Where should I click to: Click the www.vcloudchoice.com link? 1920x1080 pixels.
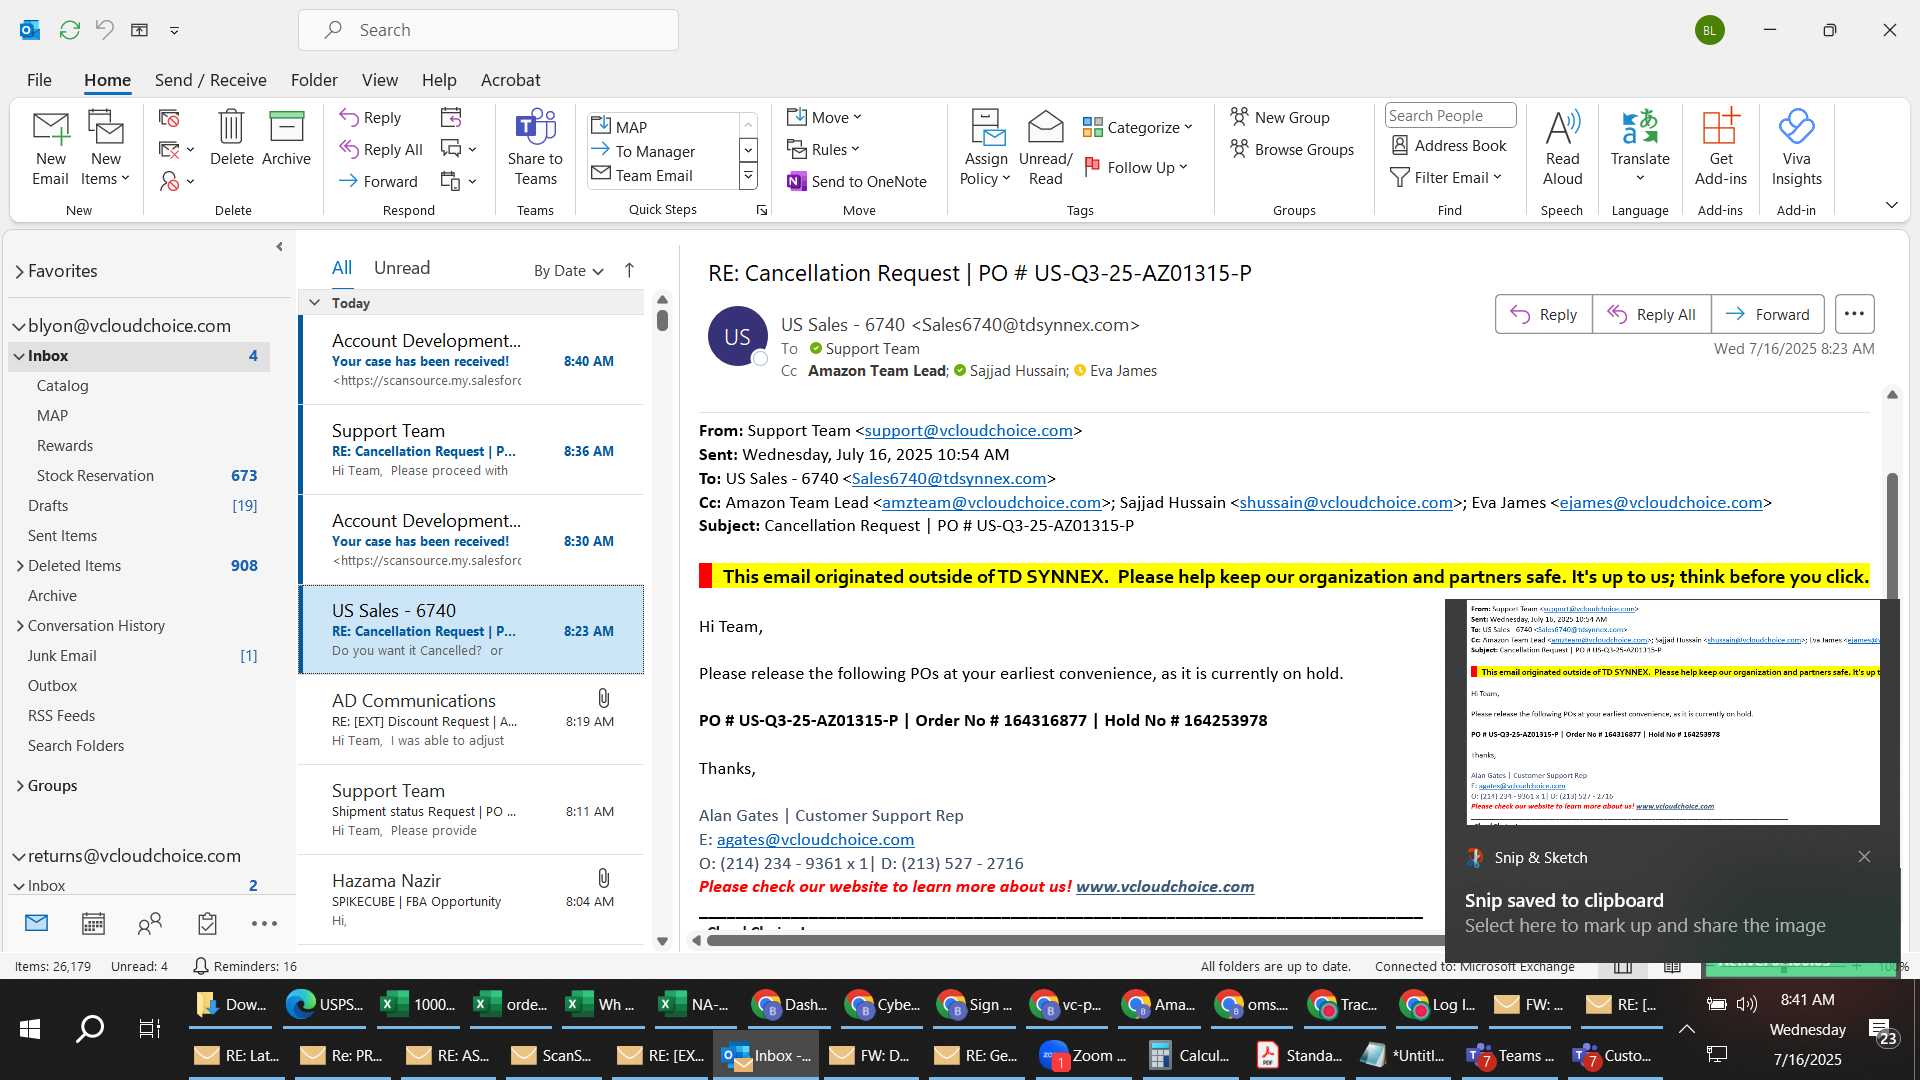point(1165,887)
